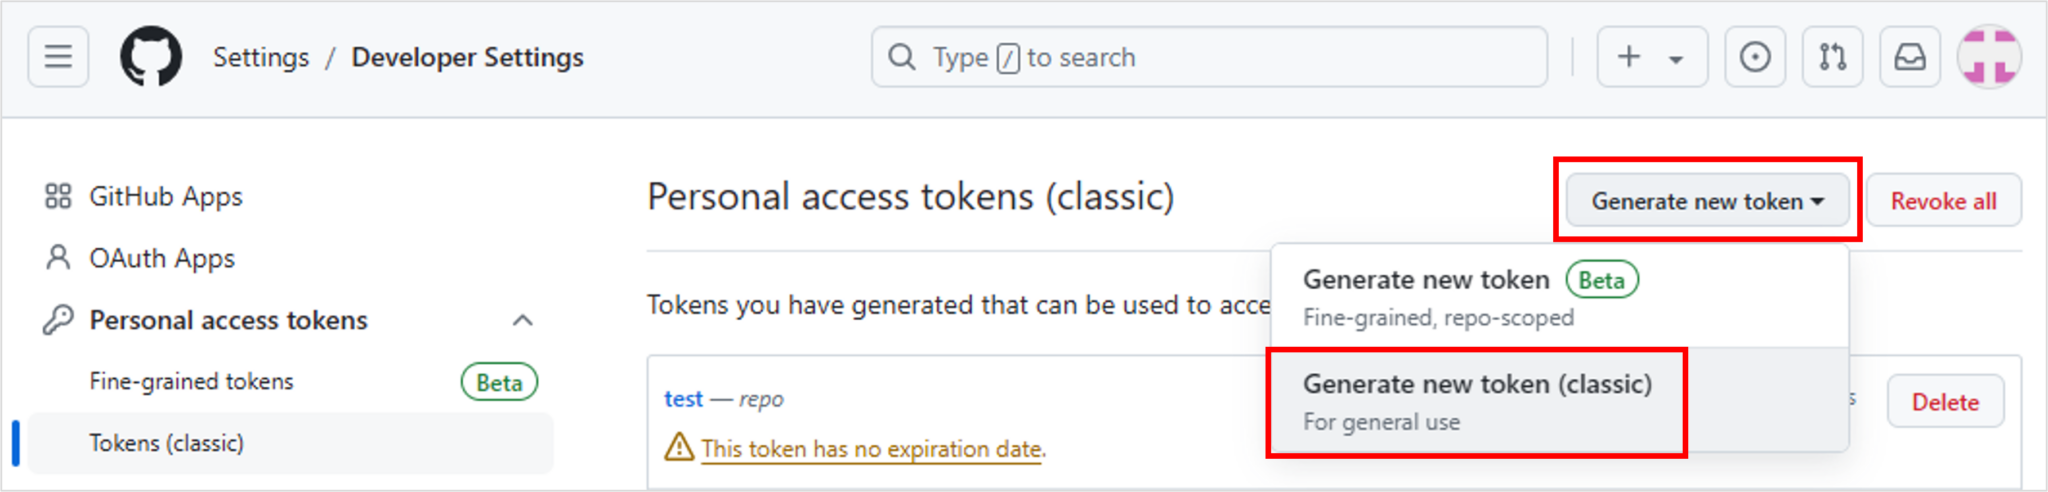Select Generate new token (classic) option
The height and width of the screenshot is (492, 2048).
click(1477, 402)
